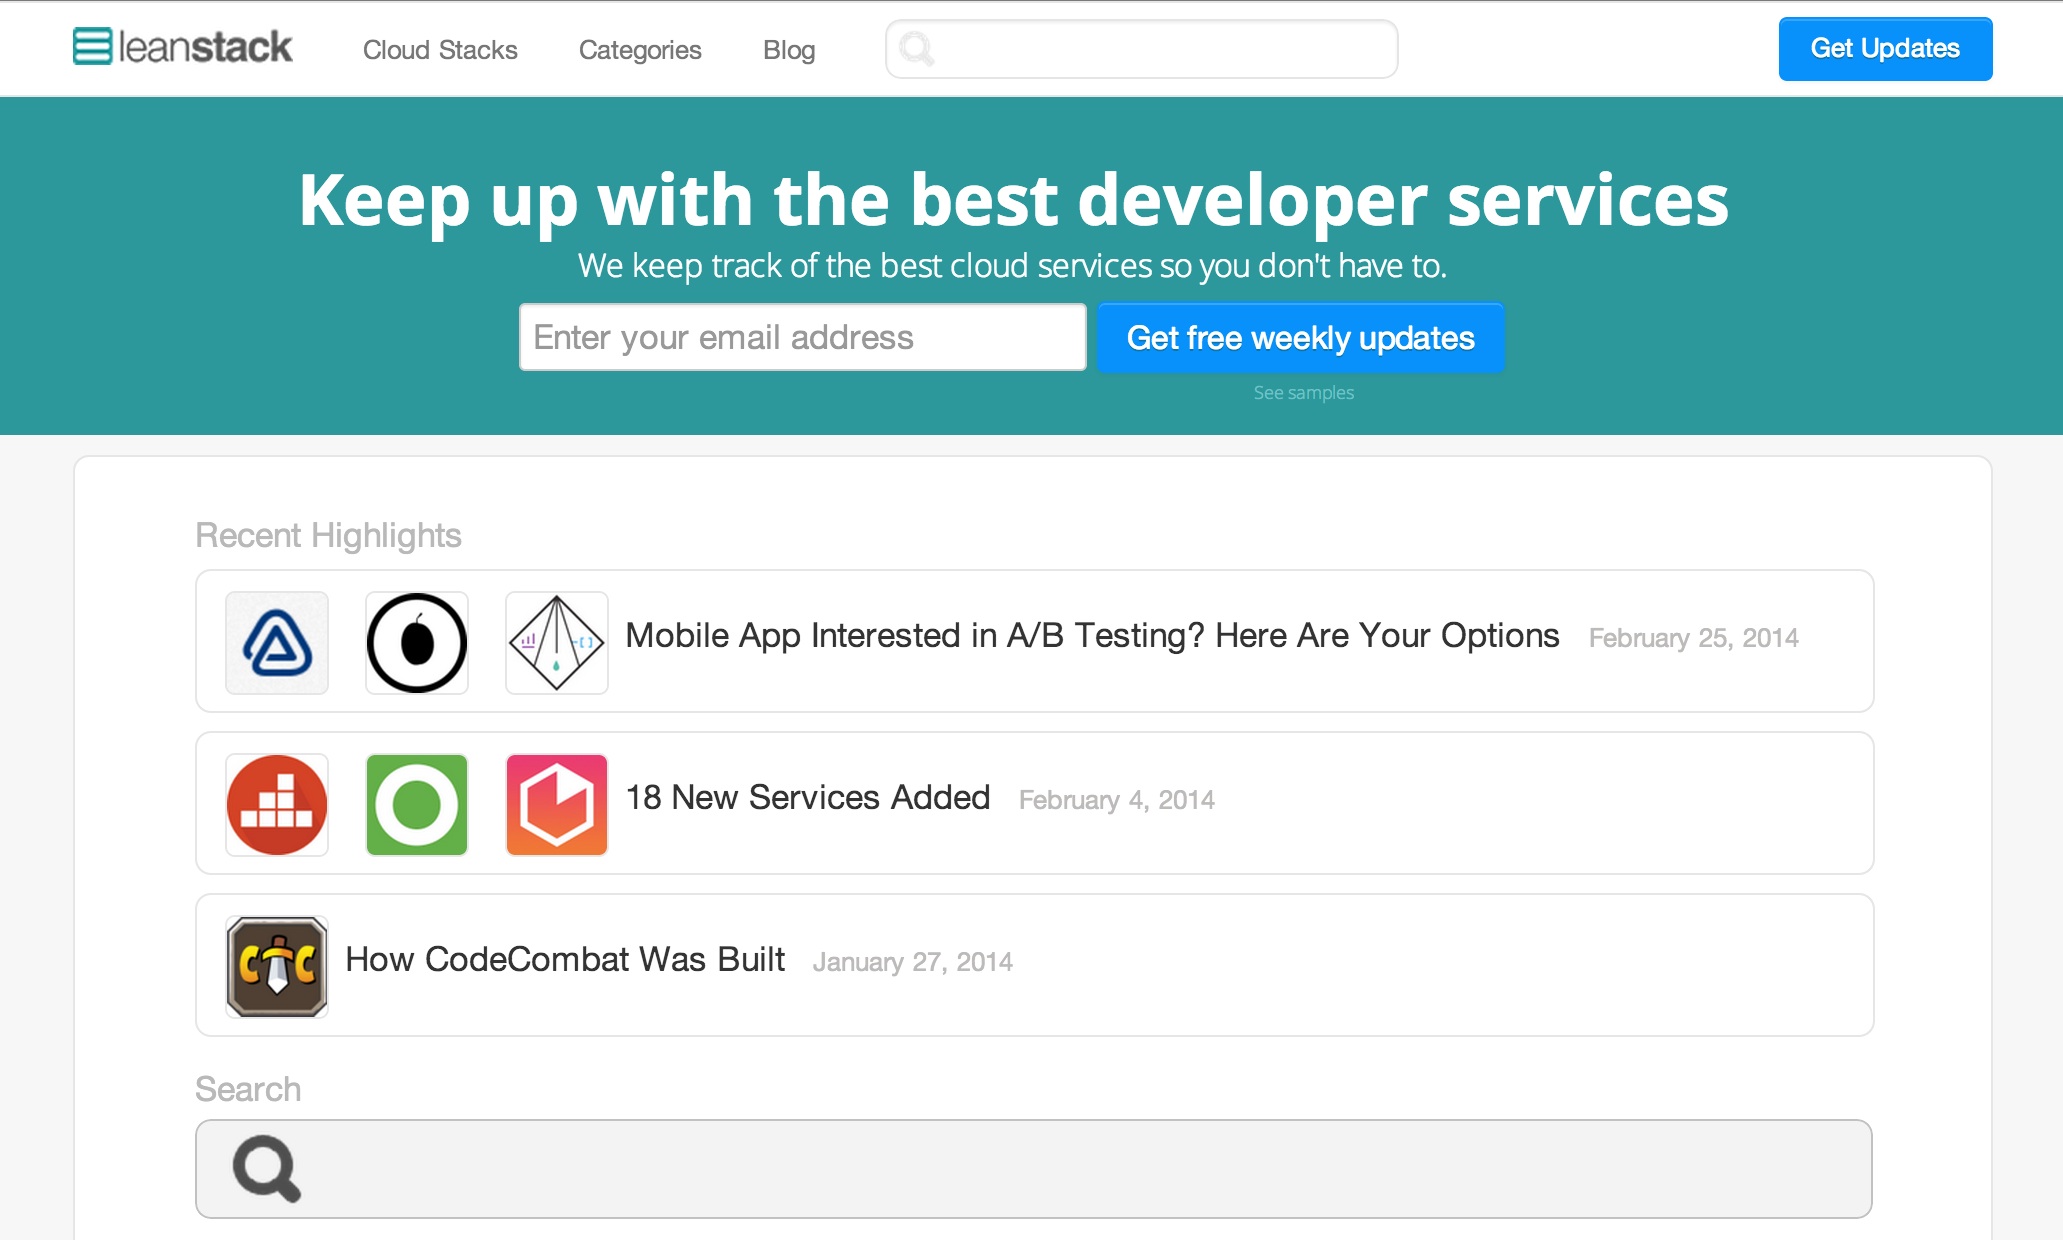This screenshot has height=1240, width=2063.
Task: Go to the Blog page
Action: point(789,50)
